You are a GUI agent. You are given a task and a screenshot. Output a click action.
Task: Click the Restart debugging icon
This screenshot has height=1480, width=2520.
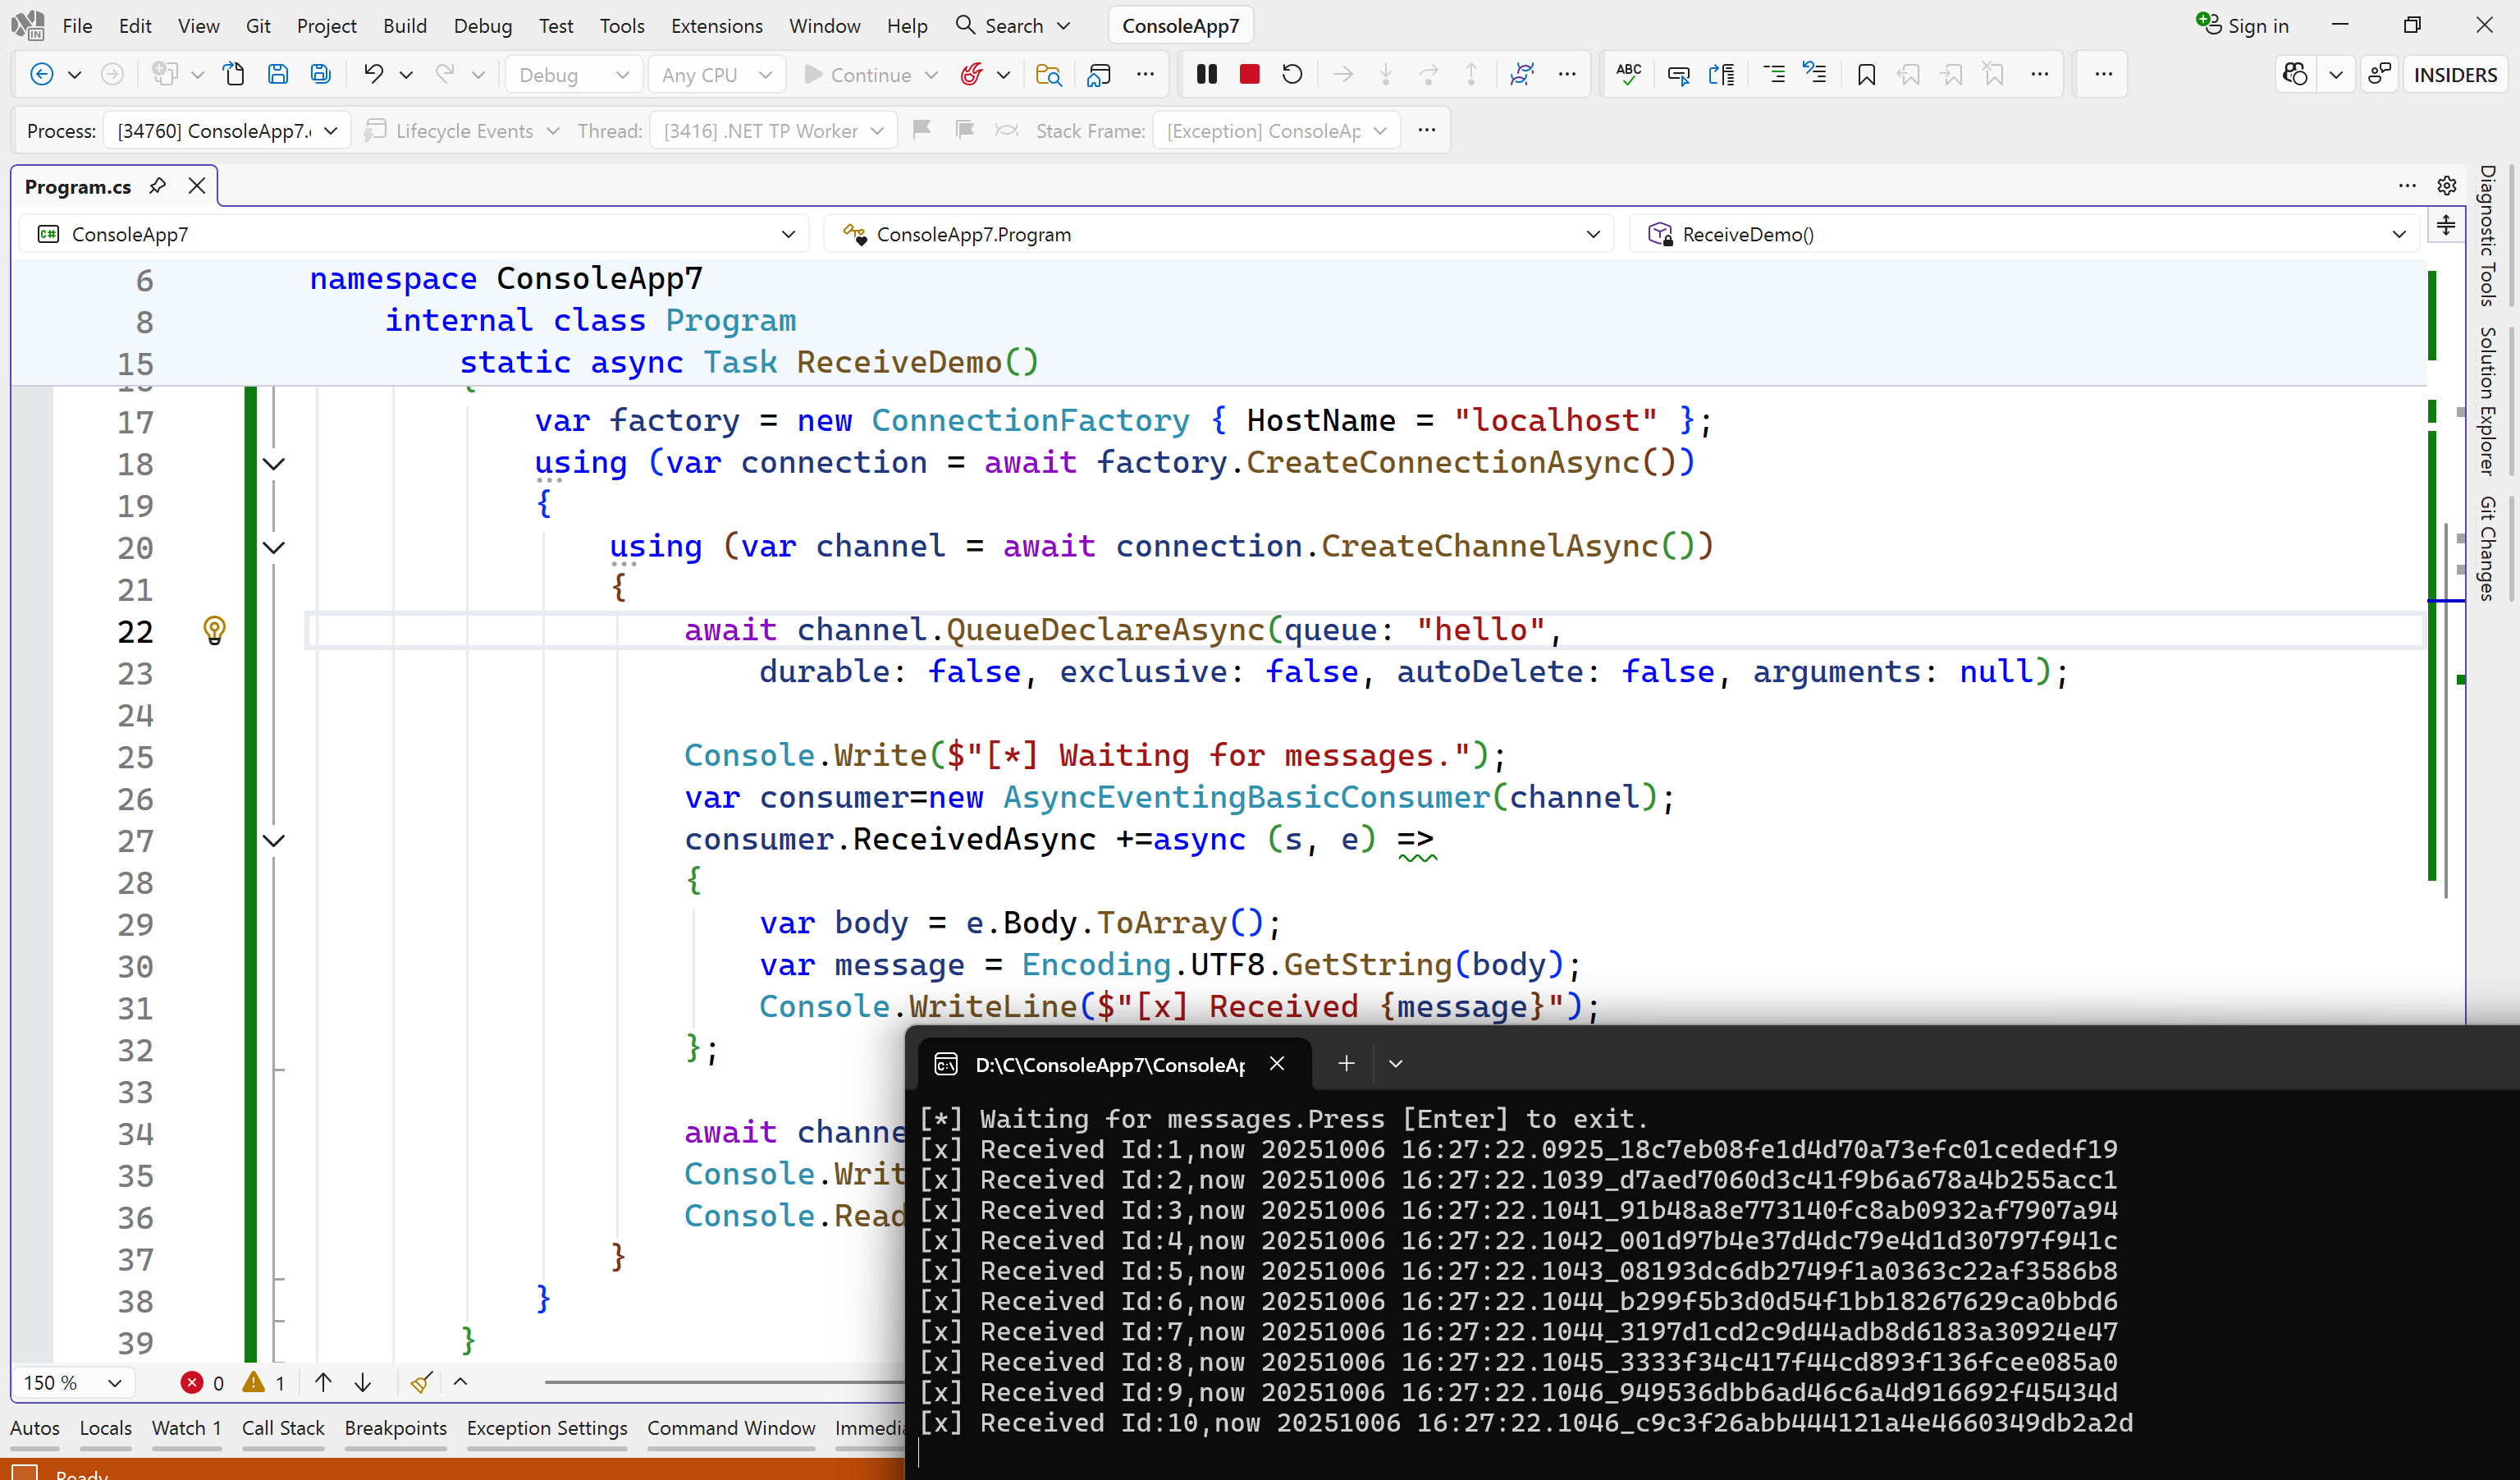[1292, 74]
